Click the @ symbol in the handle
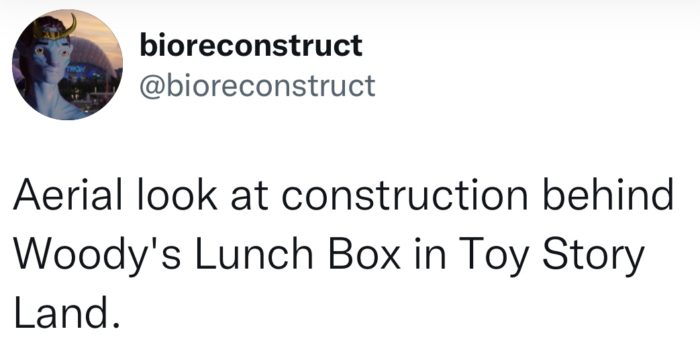The height and width of the screenshot is (362, 700). tap(153, 87)
